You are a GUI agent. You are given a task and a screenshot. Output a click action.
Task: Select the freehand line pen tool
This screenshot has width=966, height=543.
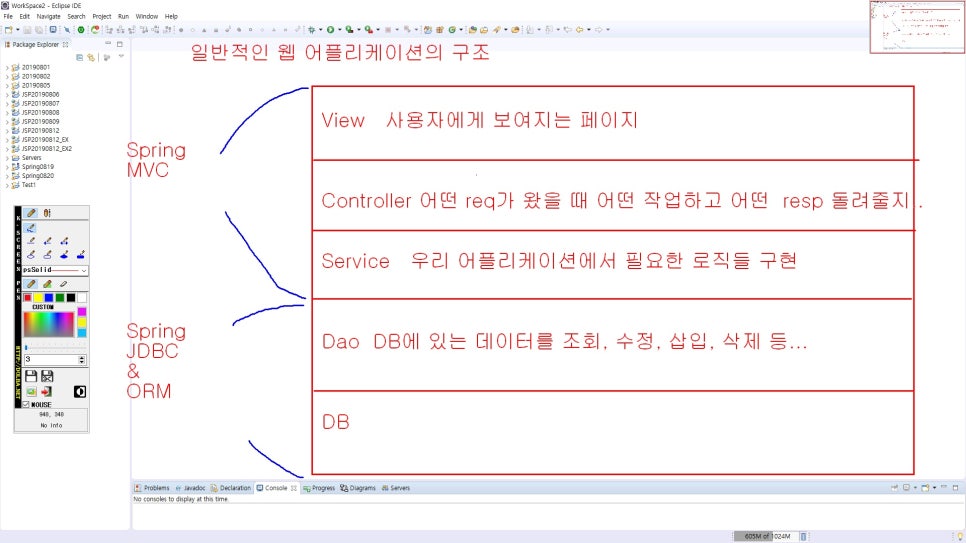click(31, 228)
